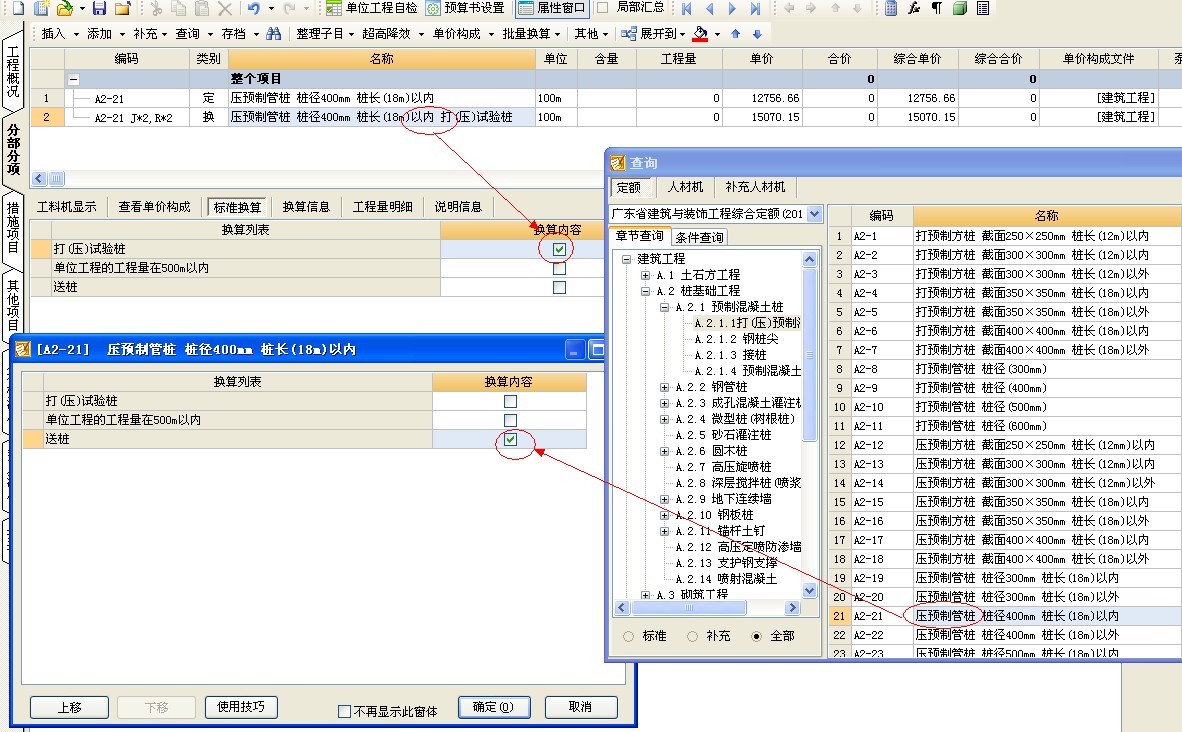Screen dimensions: 1182x732
Task: Open the calculator icon
Action: pyautogui.click(x=891, y=8)
